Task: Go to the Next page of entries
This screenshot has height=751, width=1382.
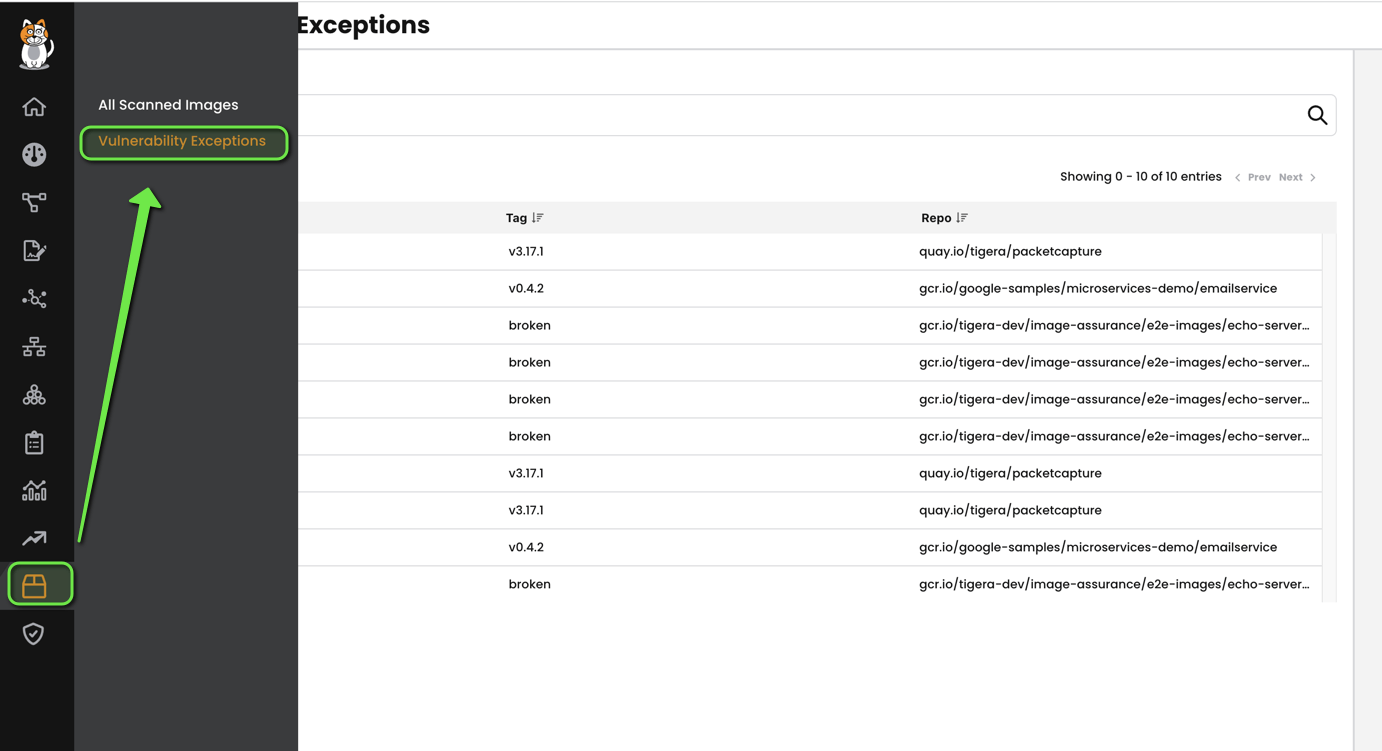Action: [1298, 177]
